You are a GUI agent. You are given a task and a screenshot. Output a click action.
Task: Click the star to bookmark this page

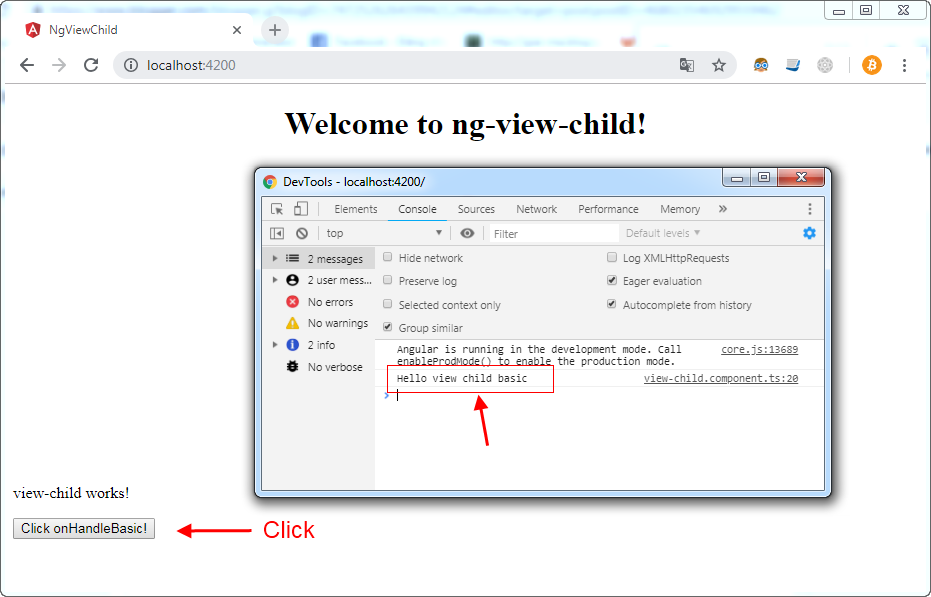719,64
